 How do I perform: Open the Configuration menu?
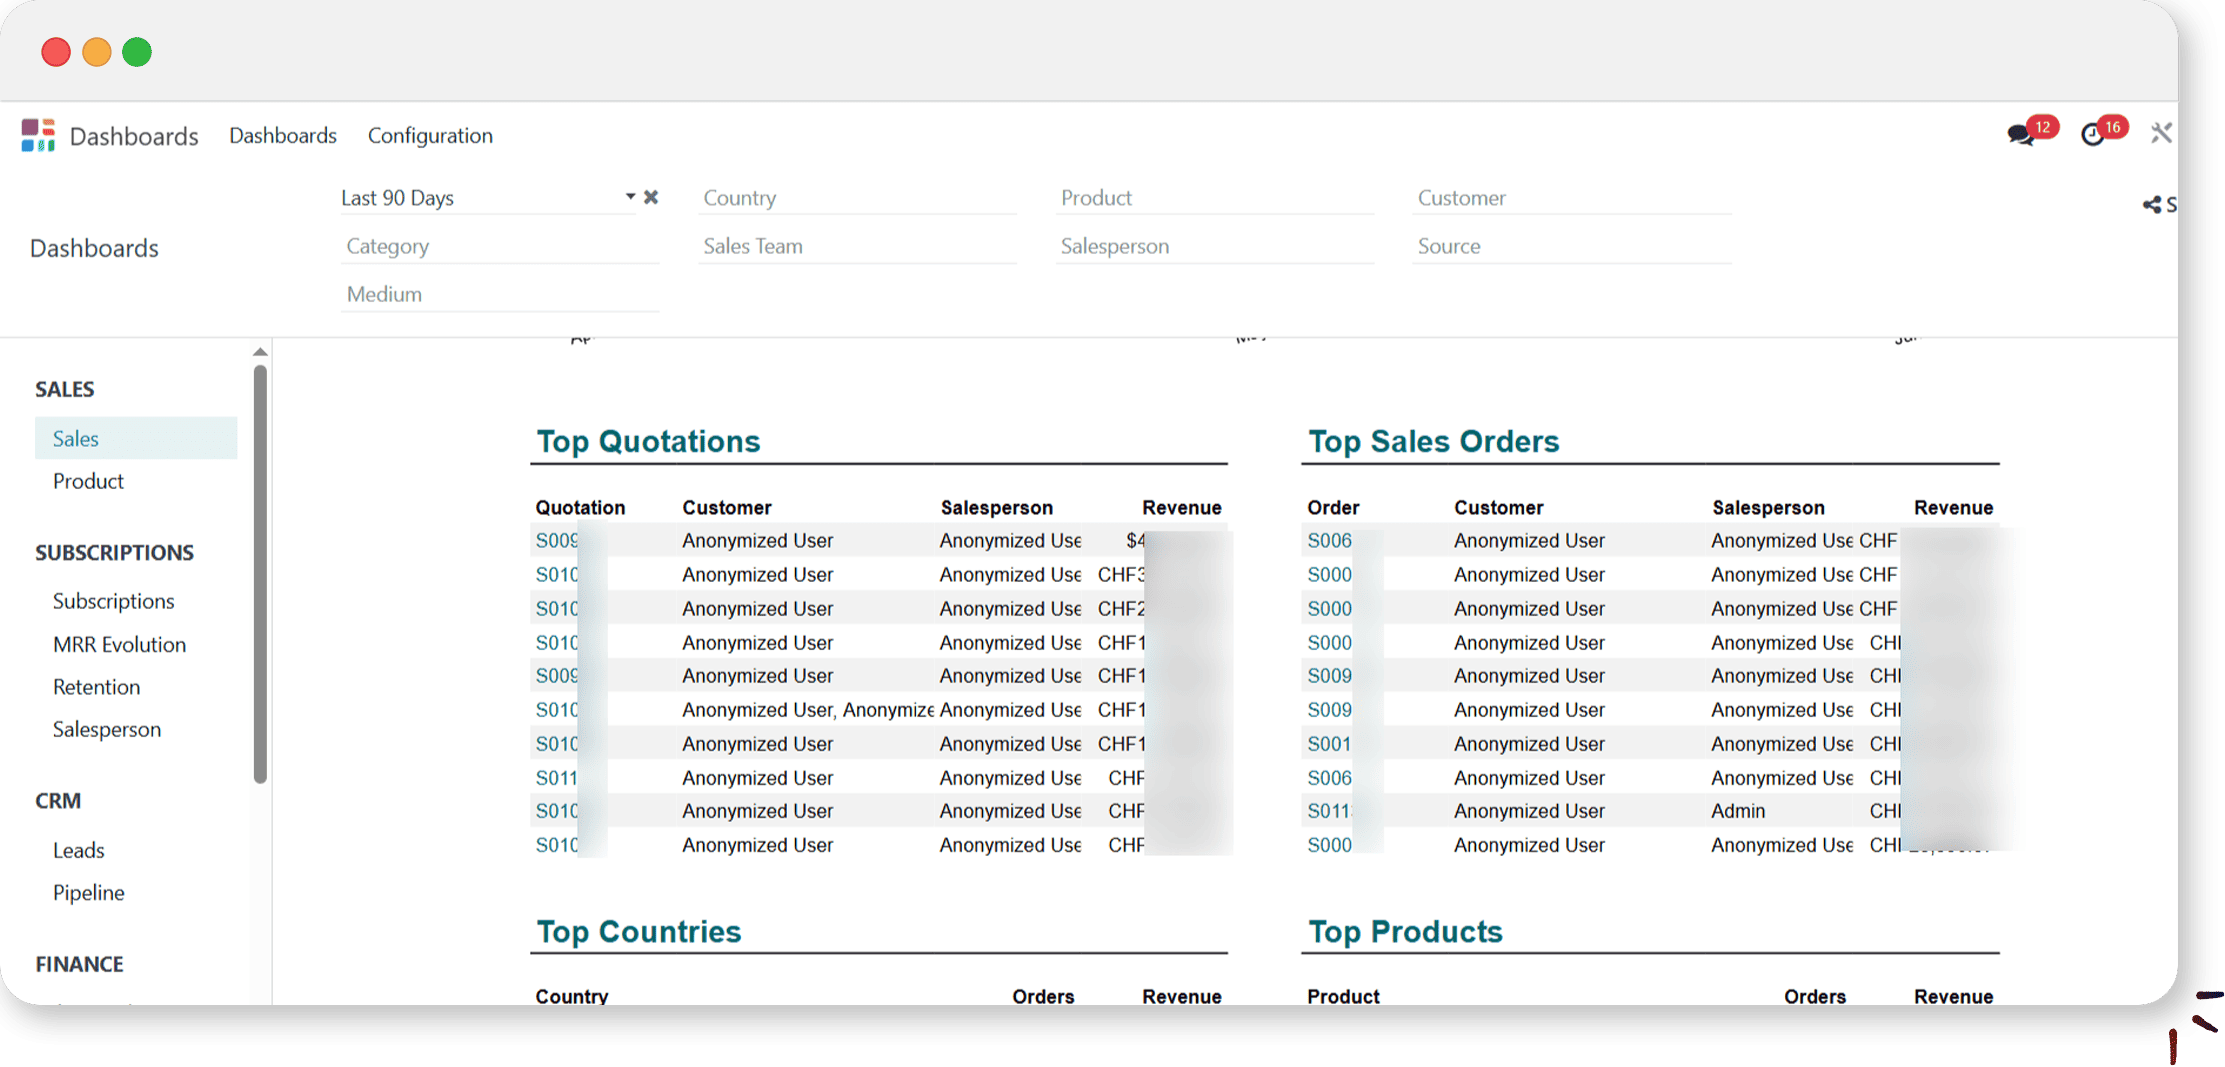point(430,135)
